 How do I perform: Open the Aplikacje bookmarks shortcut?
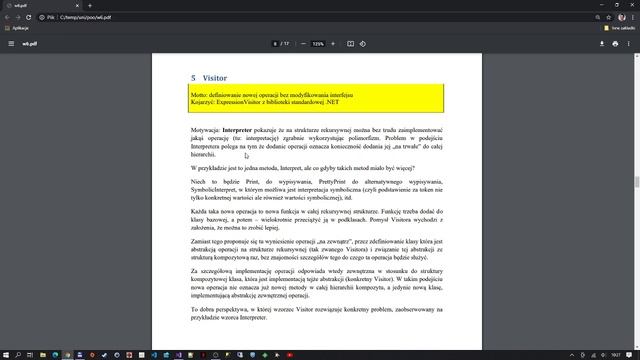point(17,28)
